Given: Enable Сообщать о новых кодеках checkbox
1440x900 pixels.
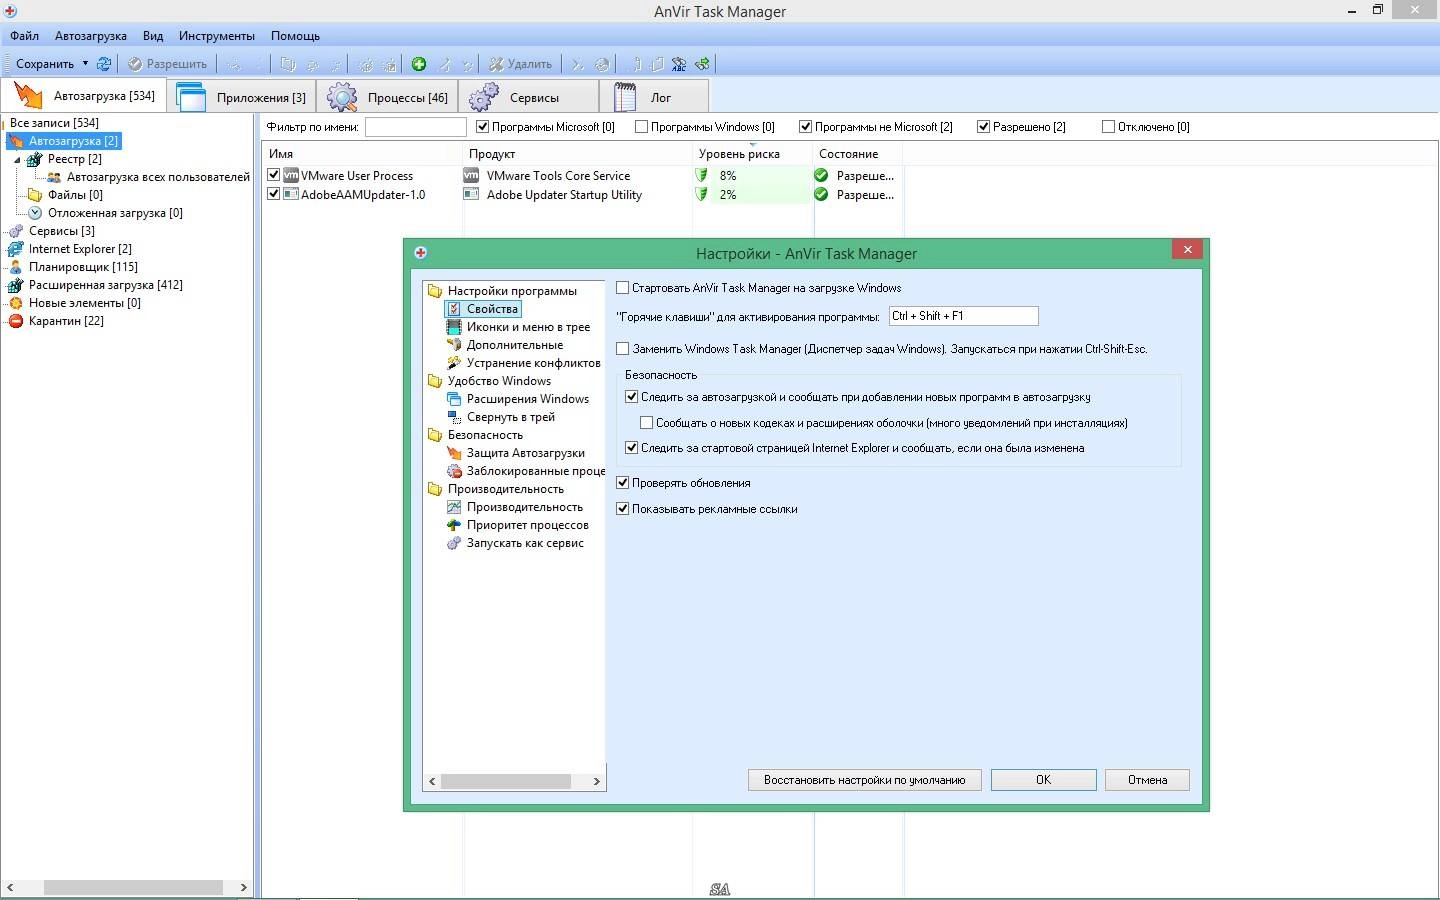Looking at the screenshot, I should pos(647,423).
